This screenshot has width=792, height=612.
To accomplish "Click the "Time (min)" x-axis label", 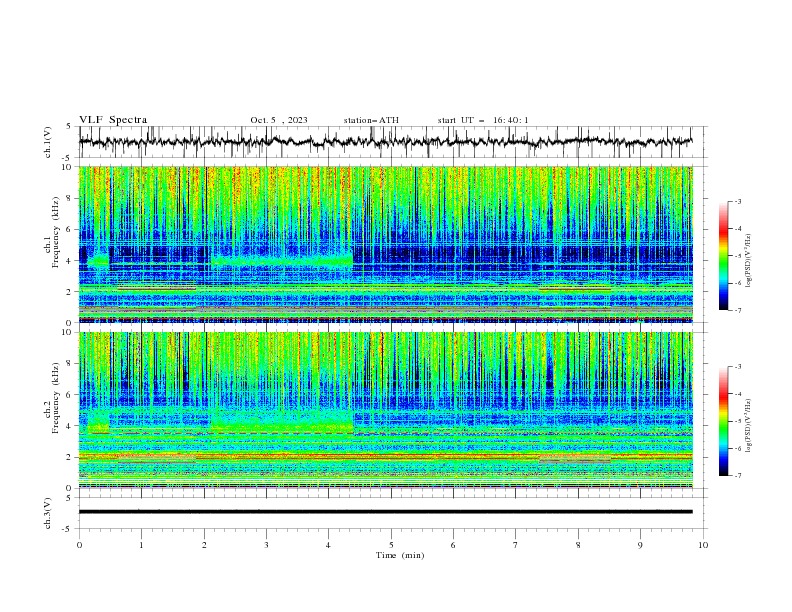I will coord(400,555).
